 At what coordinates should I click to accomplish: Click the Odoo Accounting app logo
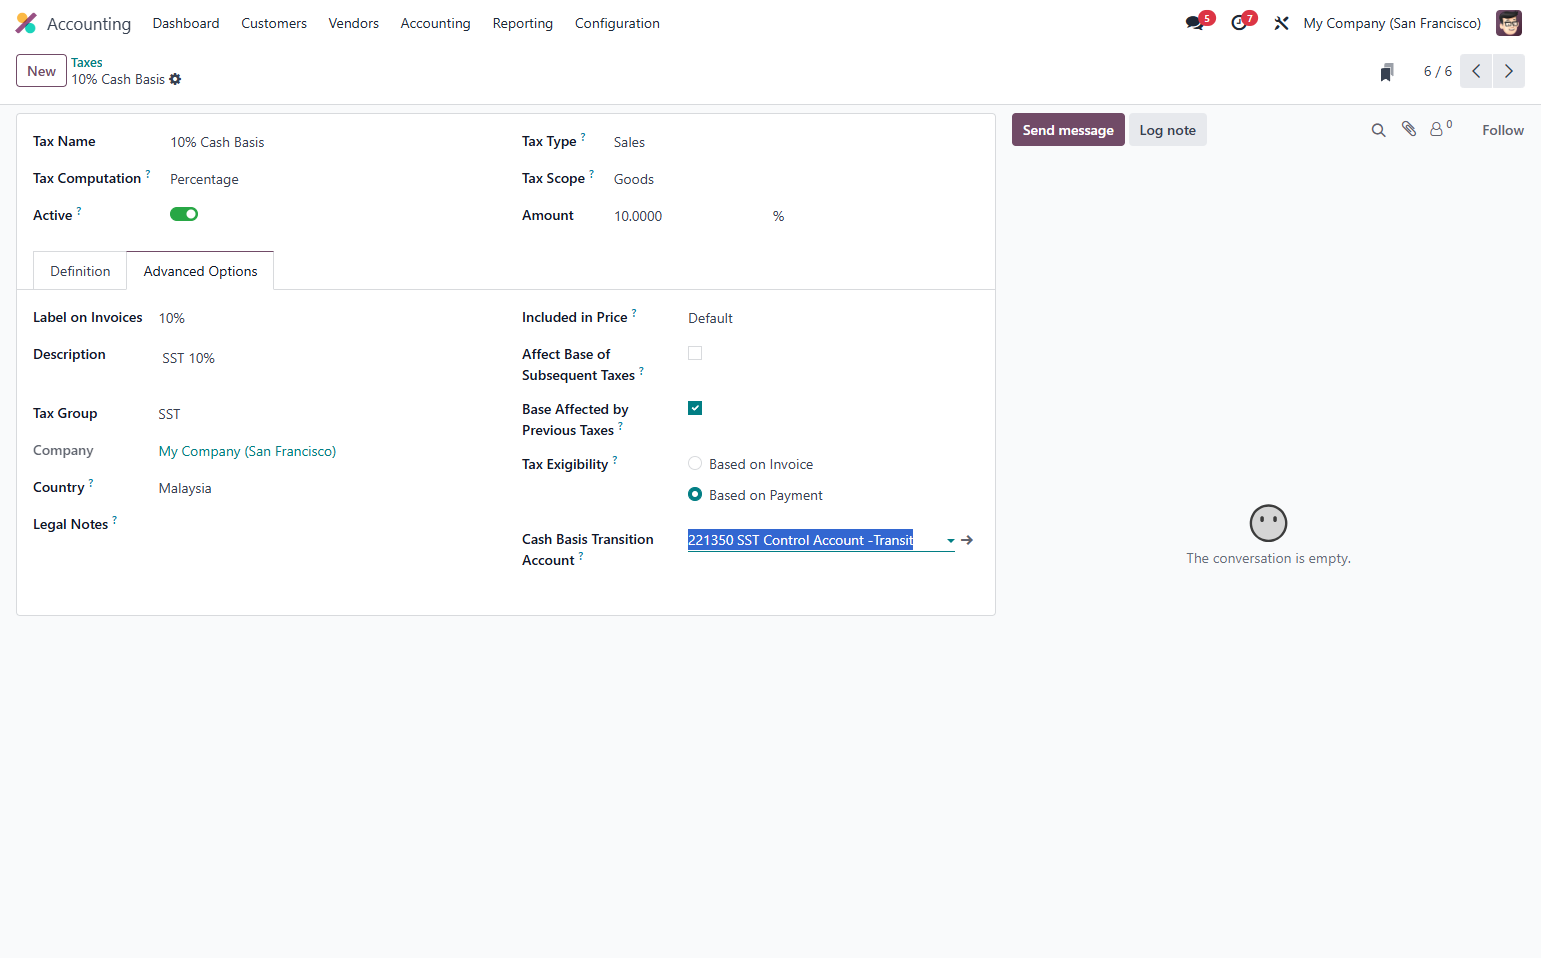coord(26,23)
